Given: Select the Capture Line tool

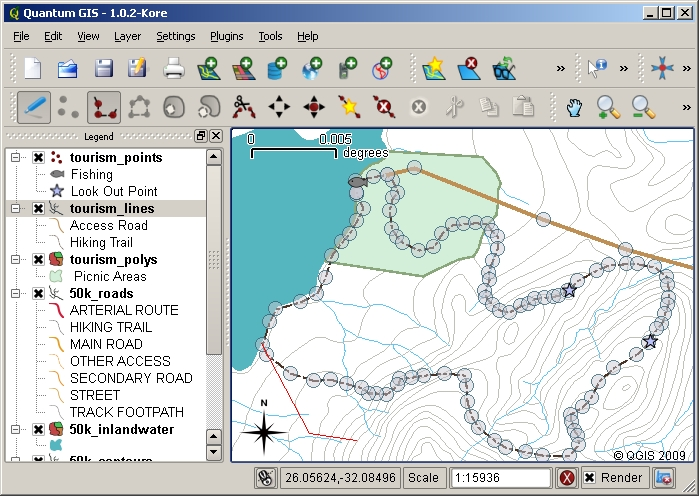Looking at the screenshot, I should click(103, 106).
